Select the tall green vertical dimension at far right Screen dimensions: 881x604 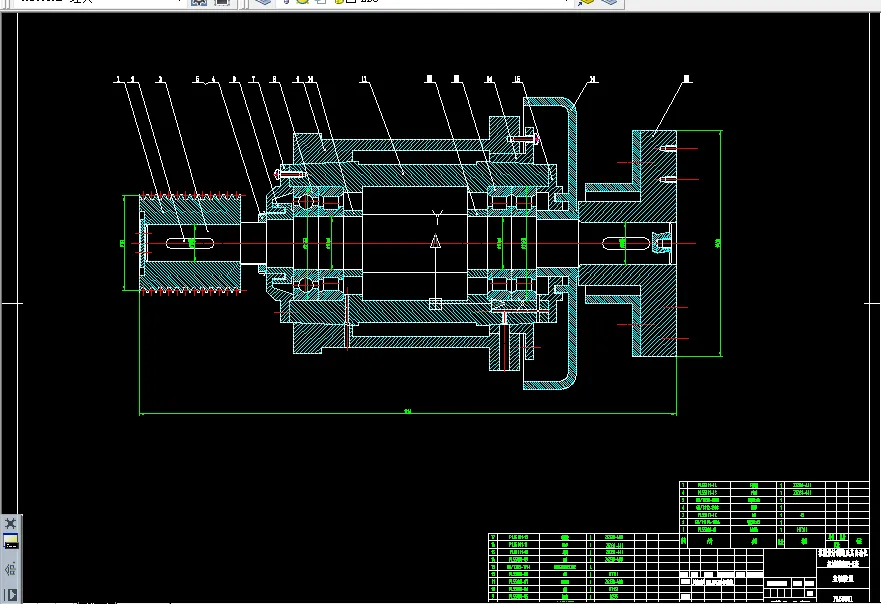719,243
